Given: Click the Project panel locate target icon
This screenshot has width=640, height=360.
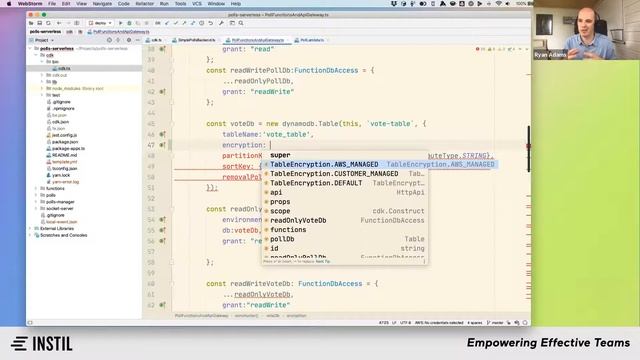Looking at the screenshot, I should [109, 40].
